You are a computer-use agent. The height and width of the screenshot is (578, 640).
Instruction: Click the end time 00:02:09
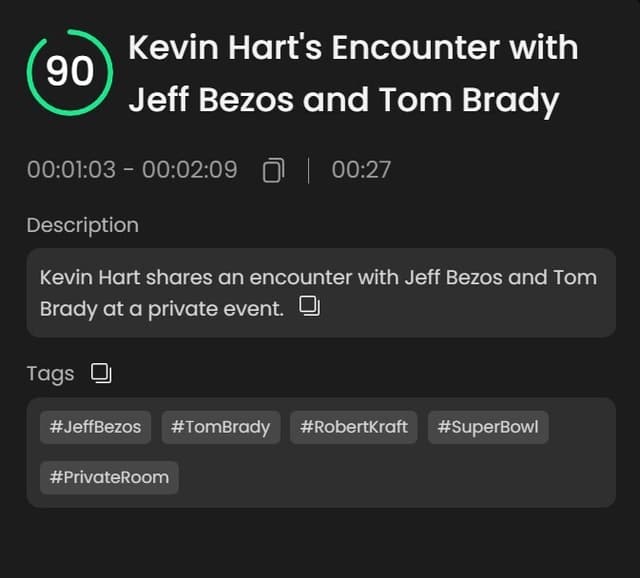point(190,170)
